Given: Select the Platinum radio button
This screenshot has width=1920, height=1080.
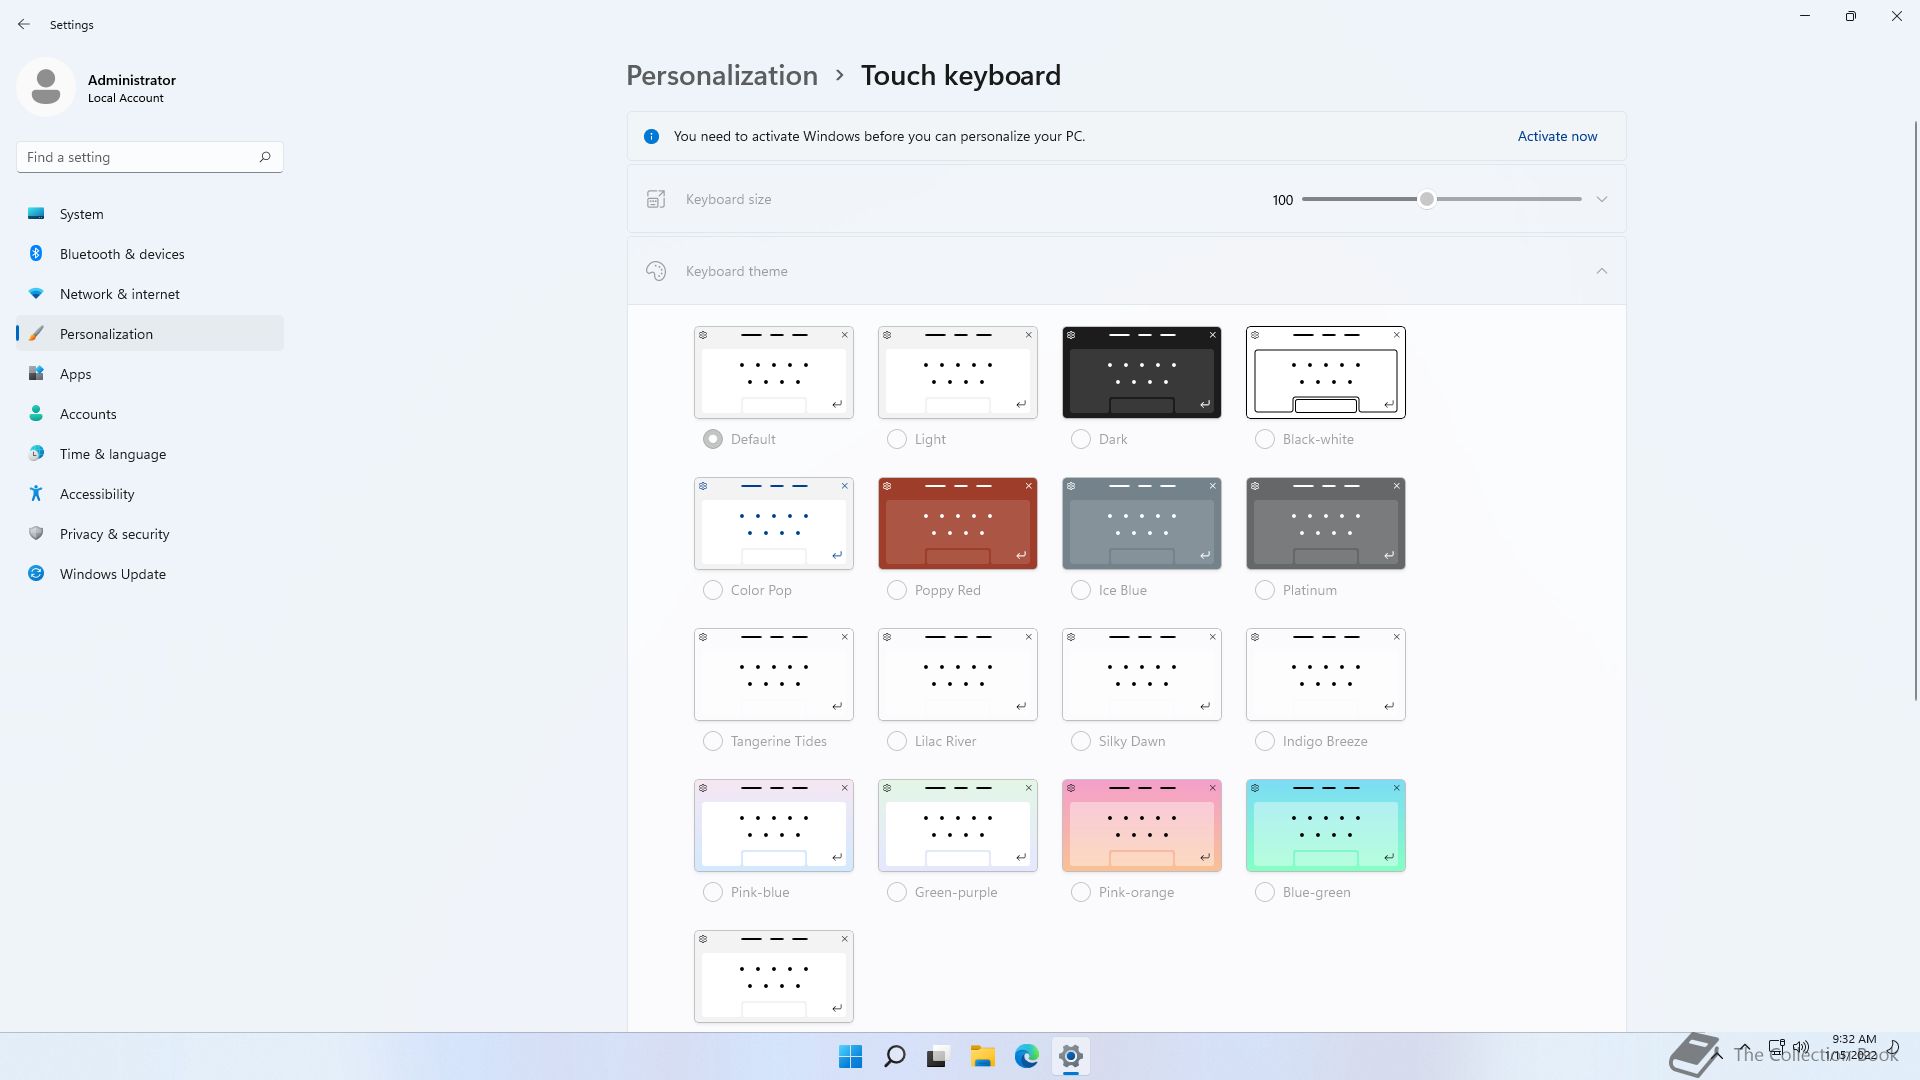Looking at the screenshot, I should (1265, 590).
